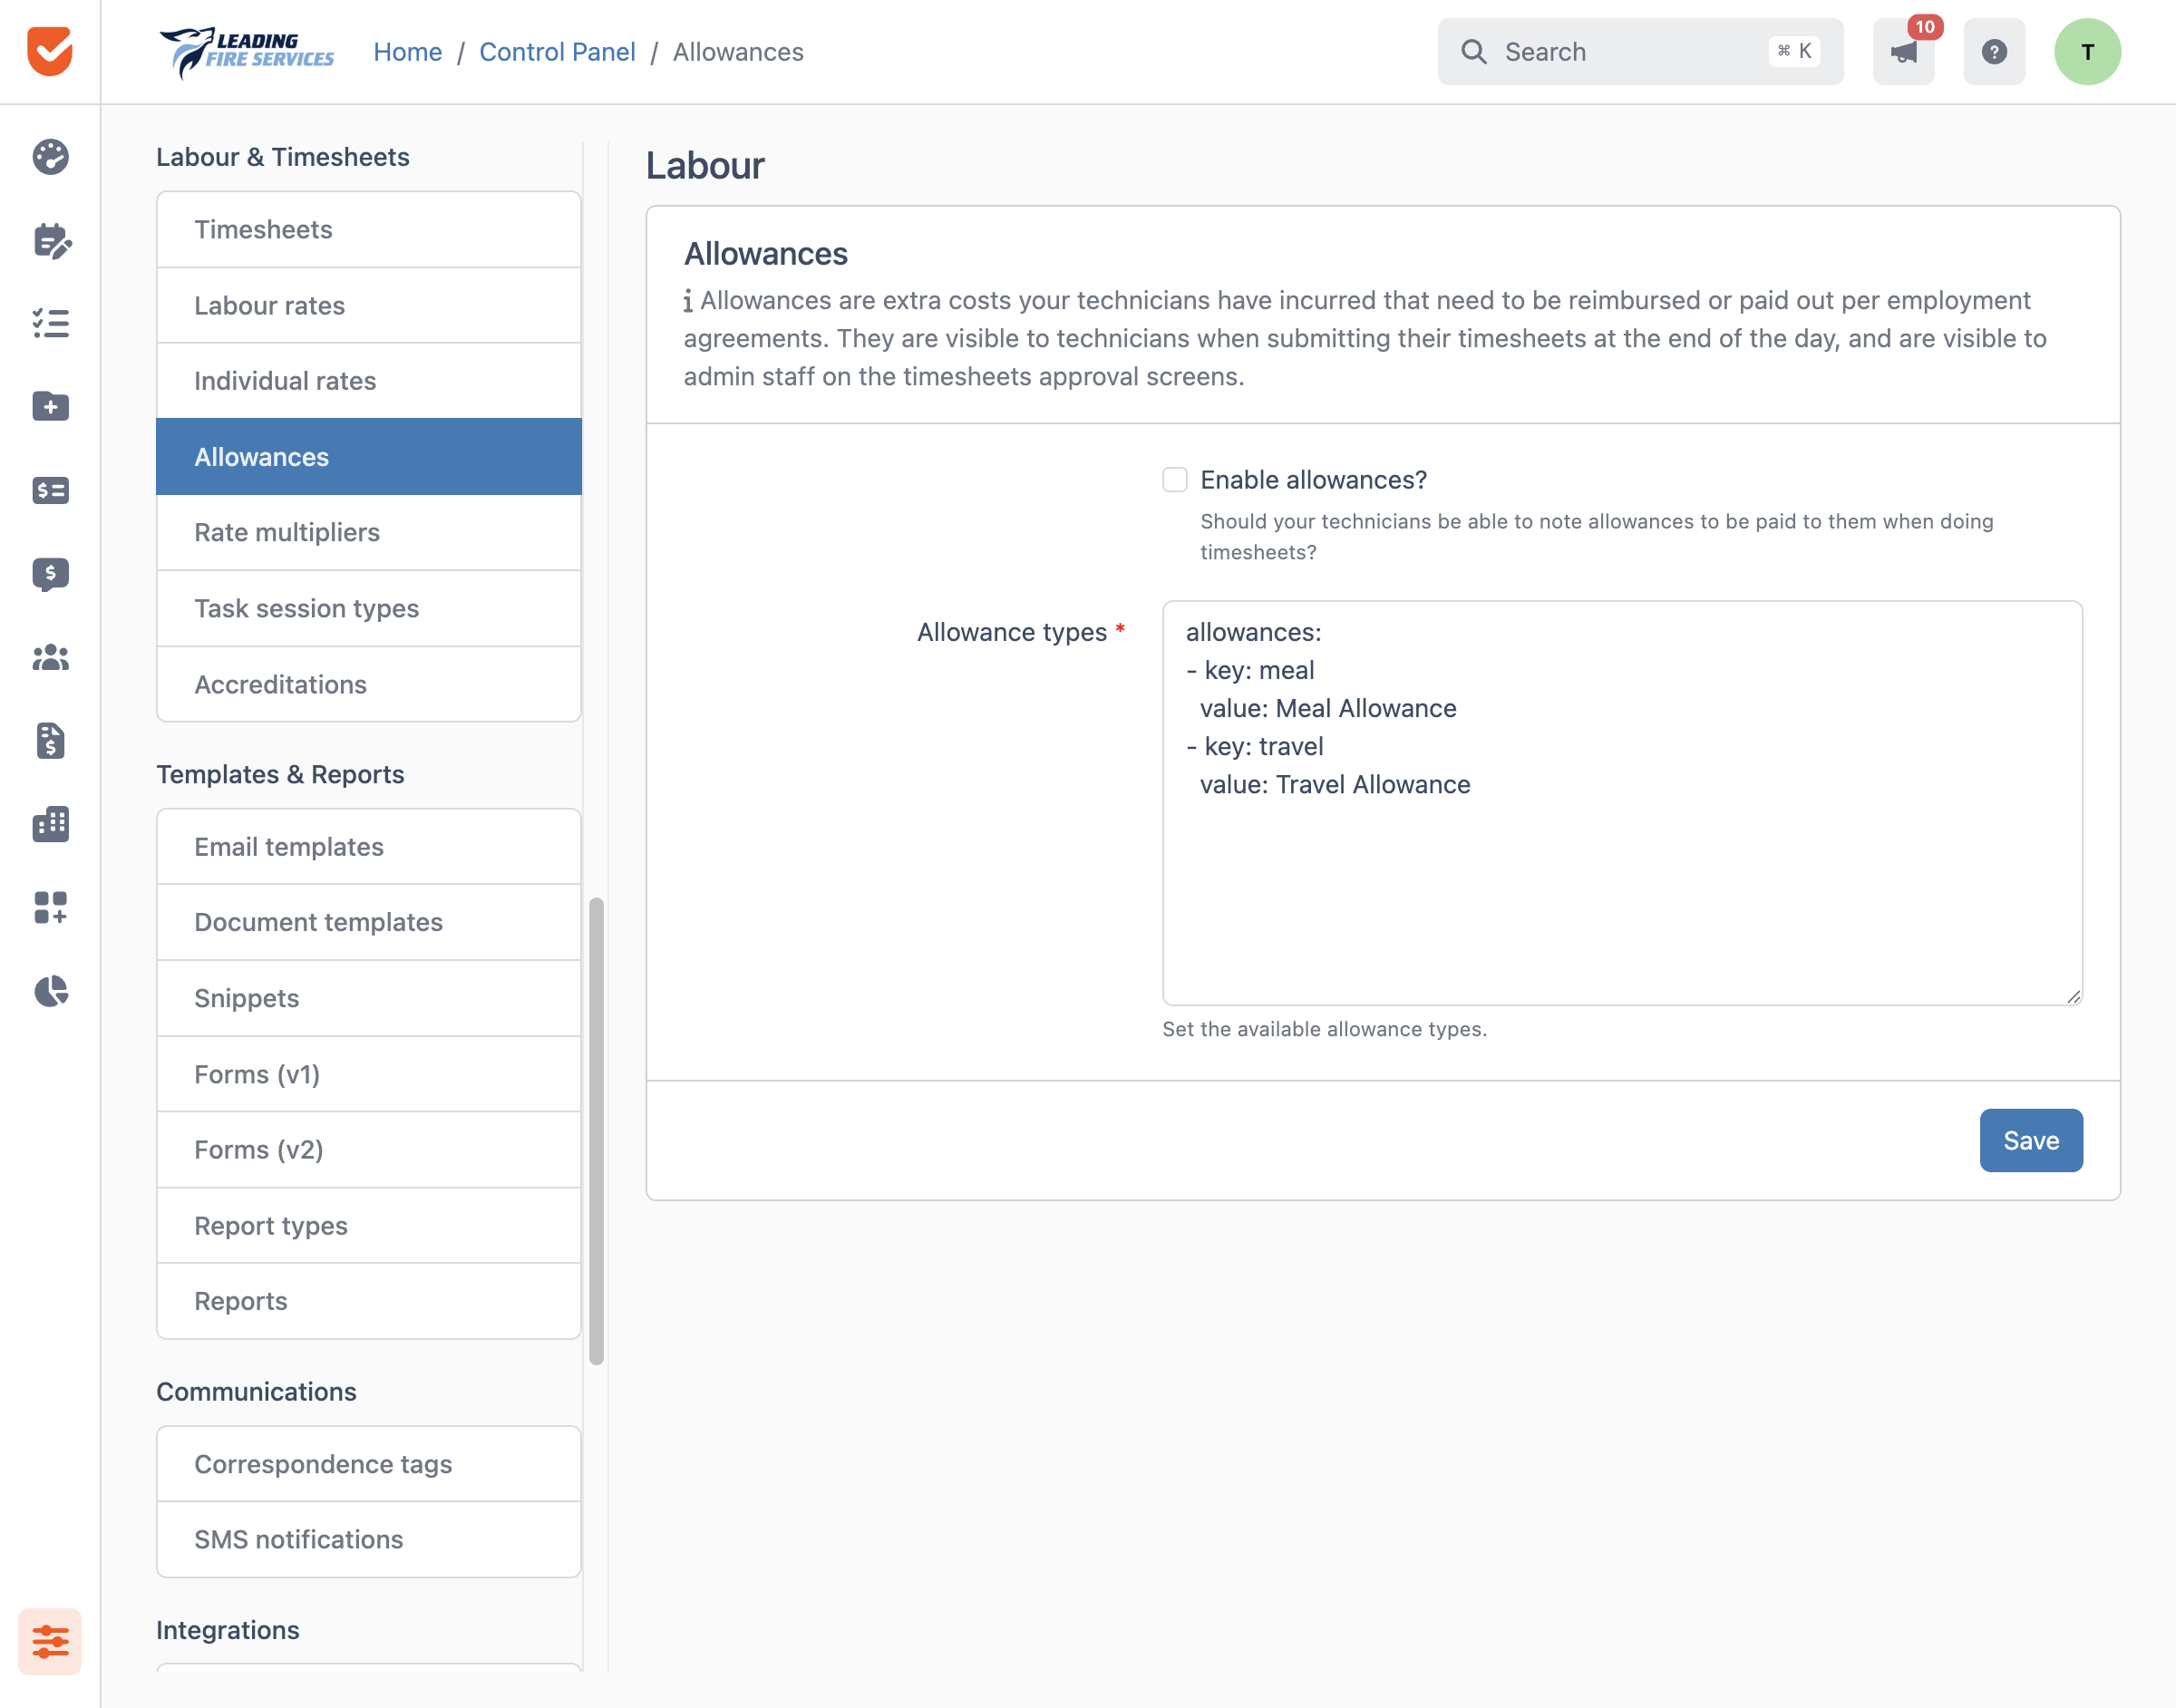Image resolution: width=2176 pixels, height=1708 pixels.
Task: Open the user avatar T menu
Action: 2087,51
